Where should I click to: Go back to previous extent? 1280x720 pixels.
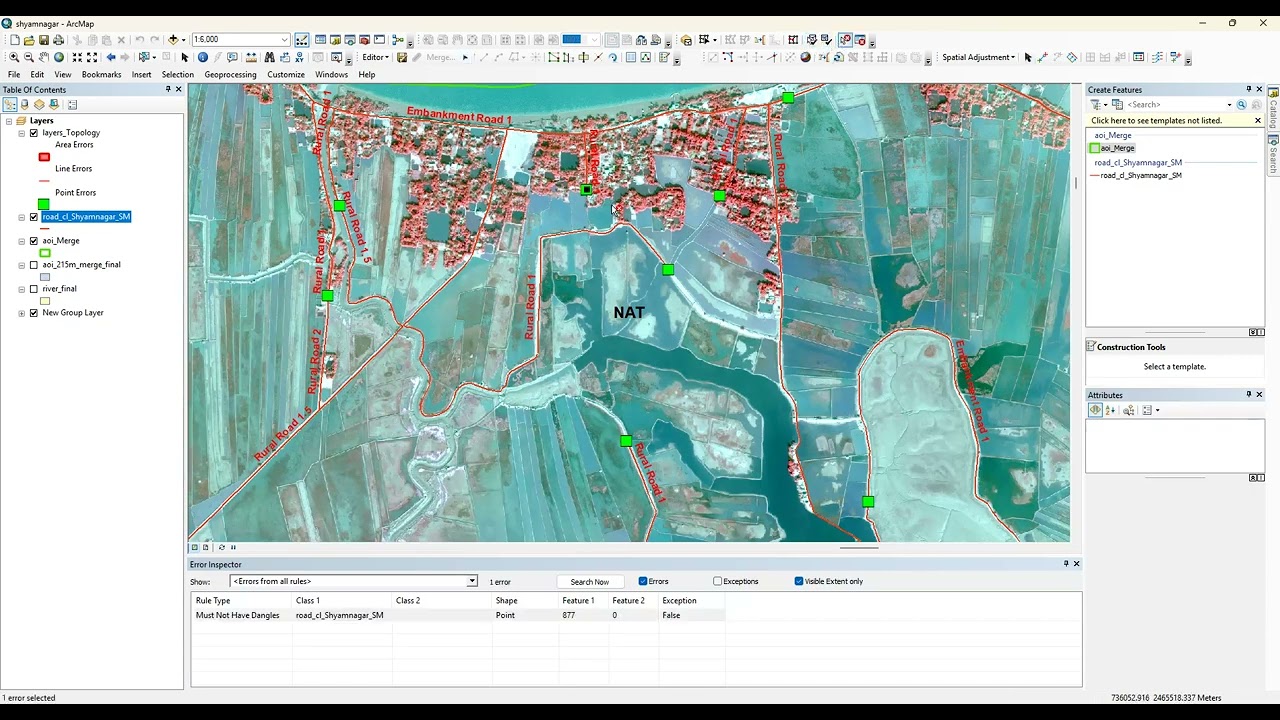pyautogui.click(x=111, y=57)
